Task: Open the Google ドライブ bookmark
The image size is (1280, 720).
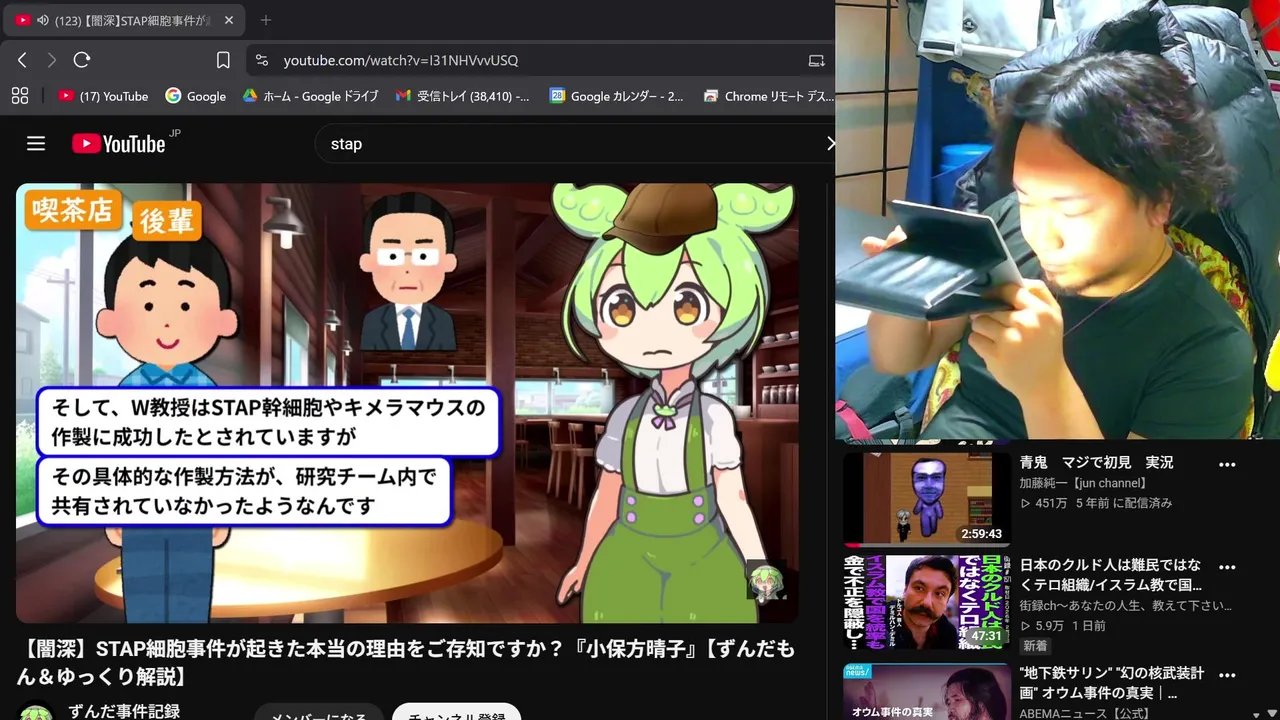Action: (x=310, y=96)
